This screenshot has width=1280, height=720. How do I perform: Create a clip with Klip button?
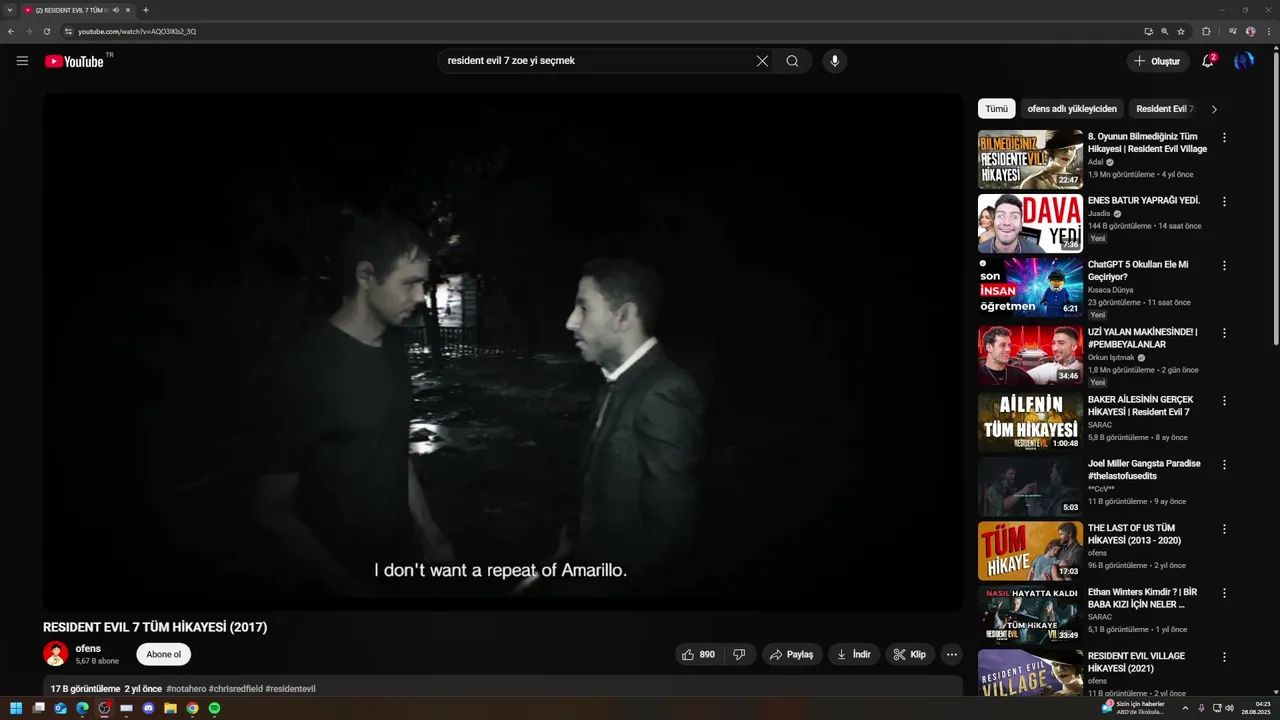910,654
